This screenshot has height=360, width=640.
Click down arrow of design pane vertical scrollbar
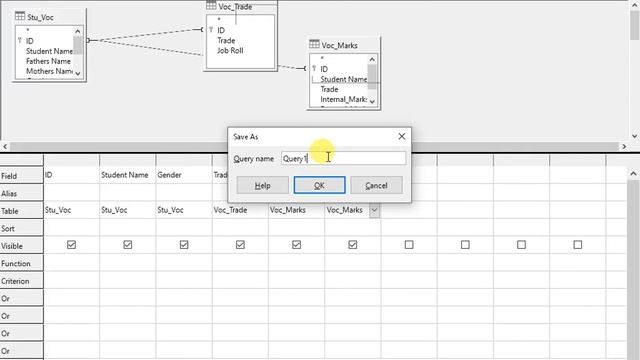tap(634, 136)
